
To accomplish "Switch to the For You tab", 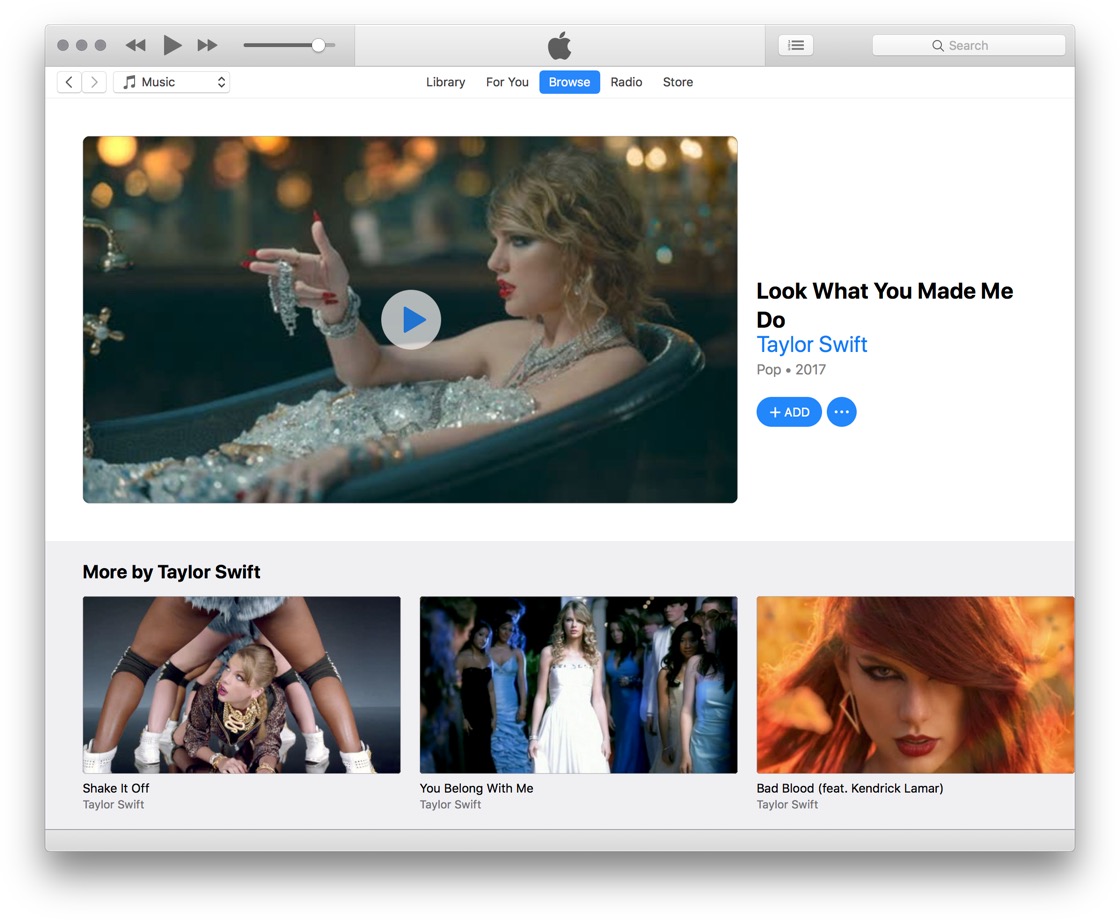I will pyautogui.click(x=507, y=82).
